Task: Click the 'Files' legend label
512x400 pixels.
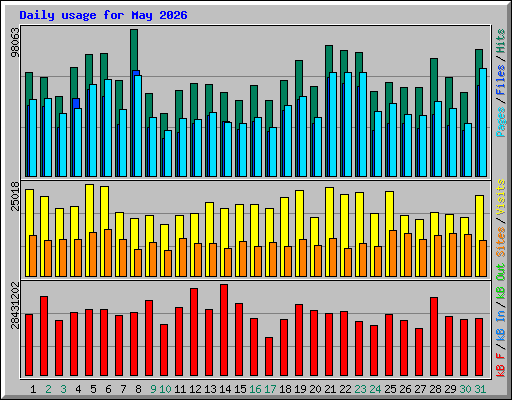Action: pos(501,80)
